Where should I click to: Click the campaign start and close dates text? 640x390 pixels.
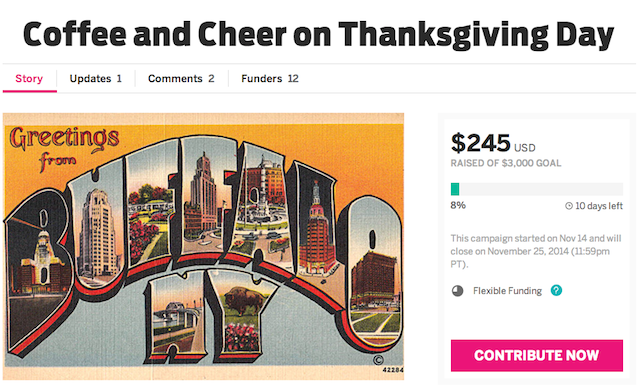pyautogui.click(x=536, y=251)
